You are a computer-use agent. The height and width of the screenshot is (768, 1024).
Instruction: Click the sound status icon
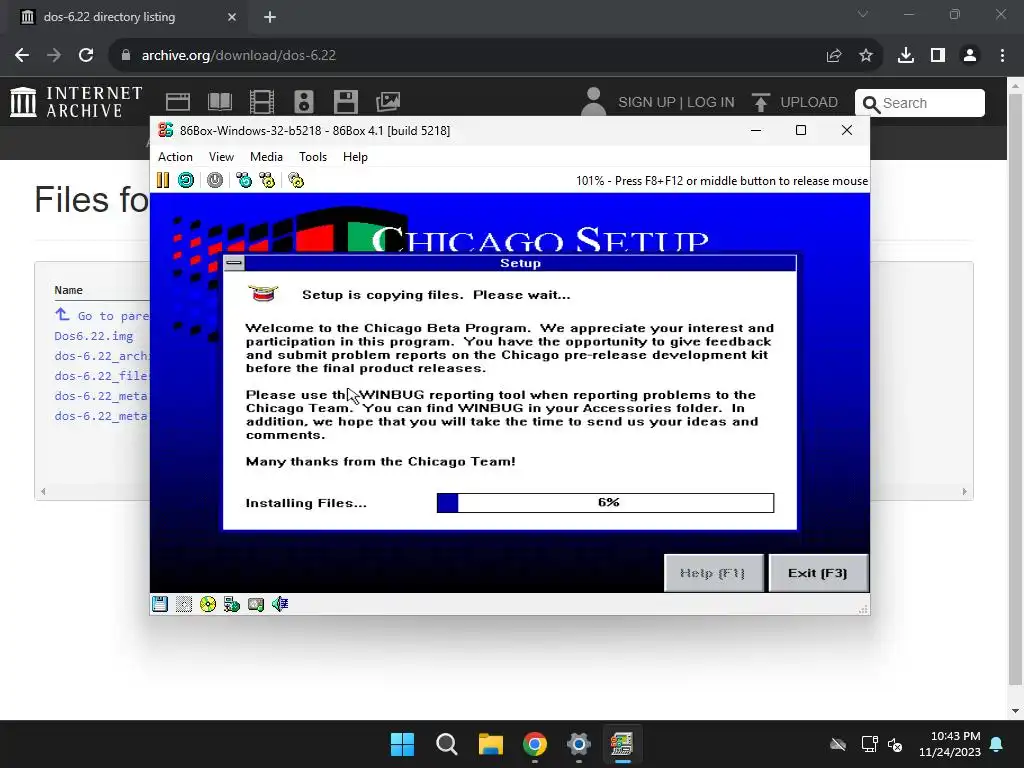(280, 604)
